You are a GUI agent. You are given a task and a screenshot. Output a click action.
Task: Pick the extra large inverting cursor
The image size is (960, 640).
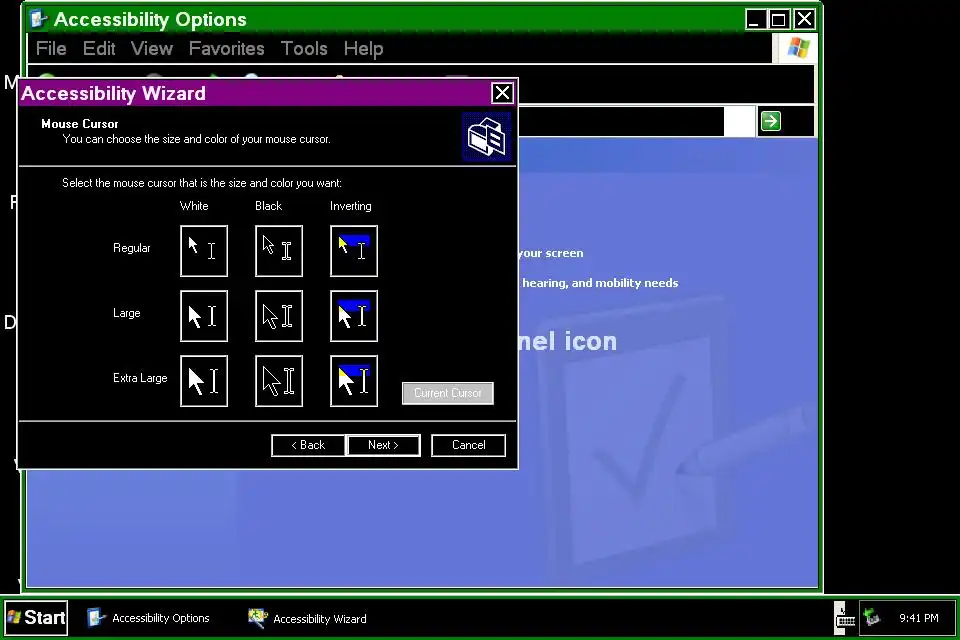pos(354,381)
